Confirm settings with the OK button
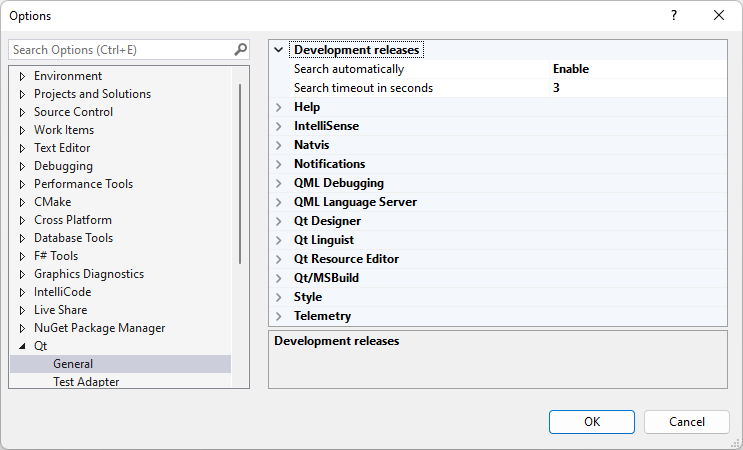Viewport: 743px width, 450px height. click(592, 422)
